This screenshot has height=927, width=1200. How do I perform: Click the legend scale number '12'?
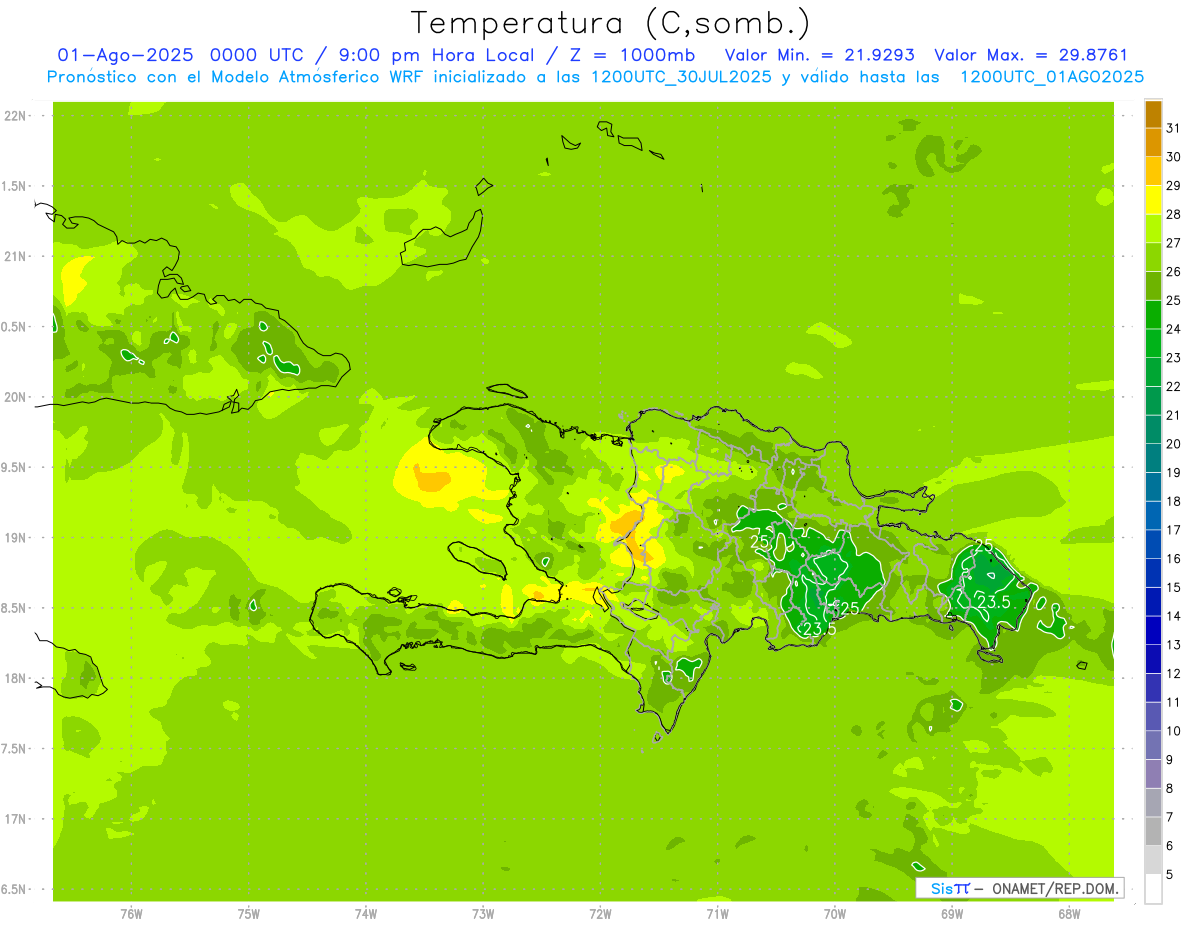(1174, 674)
